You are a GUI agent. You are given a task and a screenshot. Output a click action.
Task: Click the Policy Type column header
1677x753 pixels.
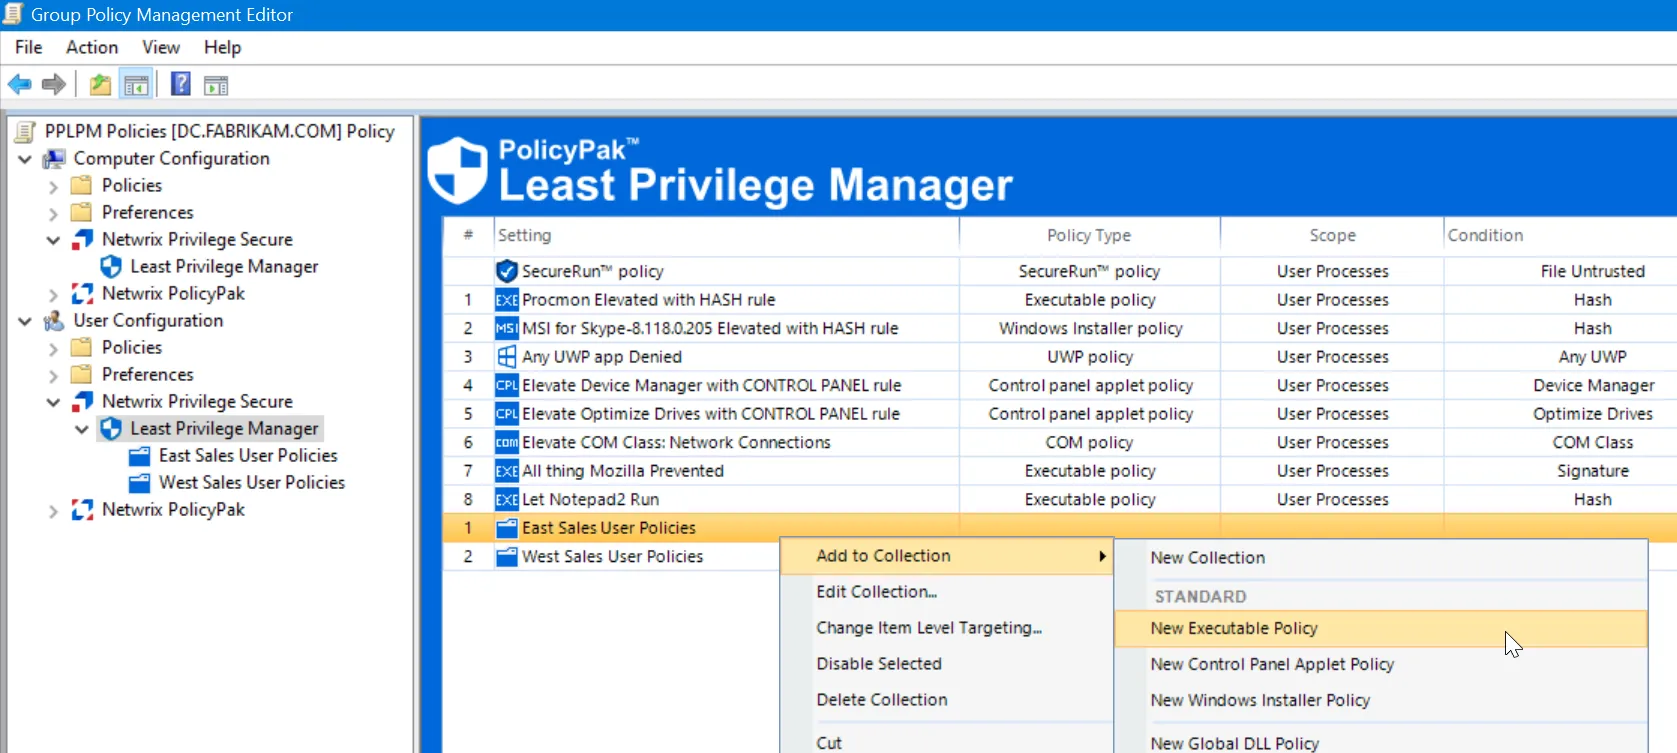(1088, 235)
